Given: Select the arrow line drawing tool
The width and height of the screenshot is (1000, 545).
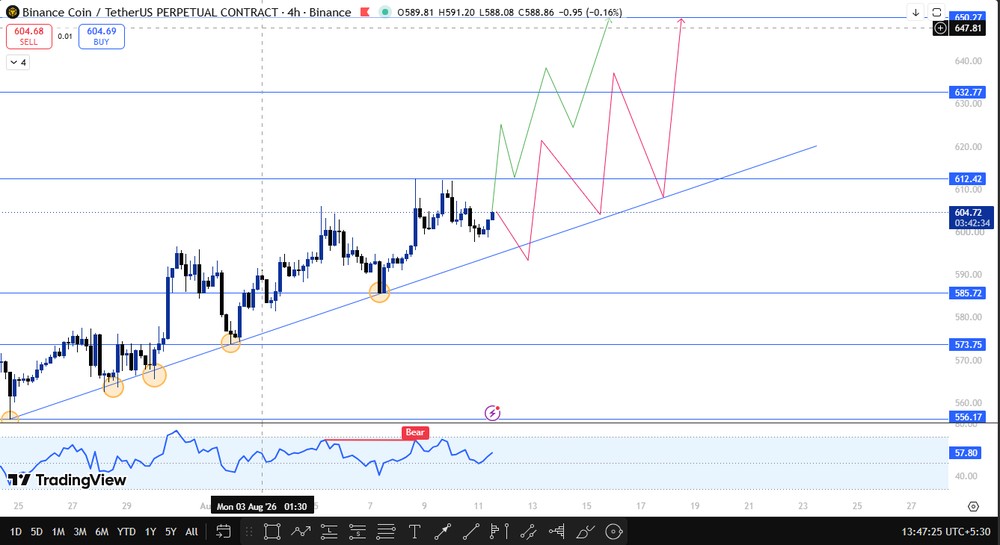Looking at the screenshot, I should [x=443, y=531].
